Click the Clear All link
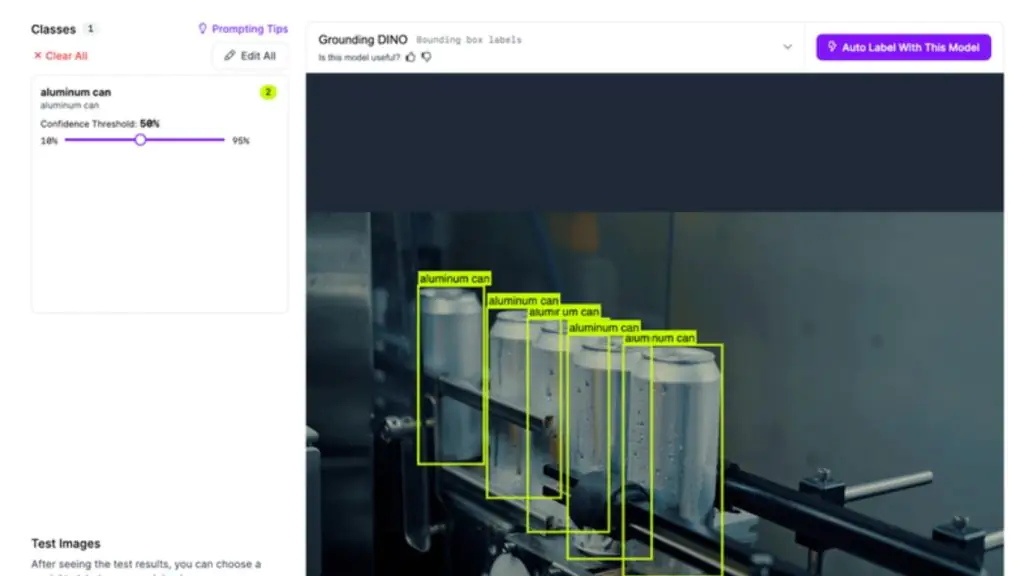1024x576 pixels. (67, 56)
